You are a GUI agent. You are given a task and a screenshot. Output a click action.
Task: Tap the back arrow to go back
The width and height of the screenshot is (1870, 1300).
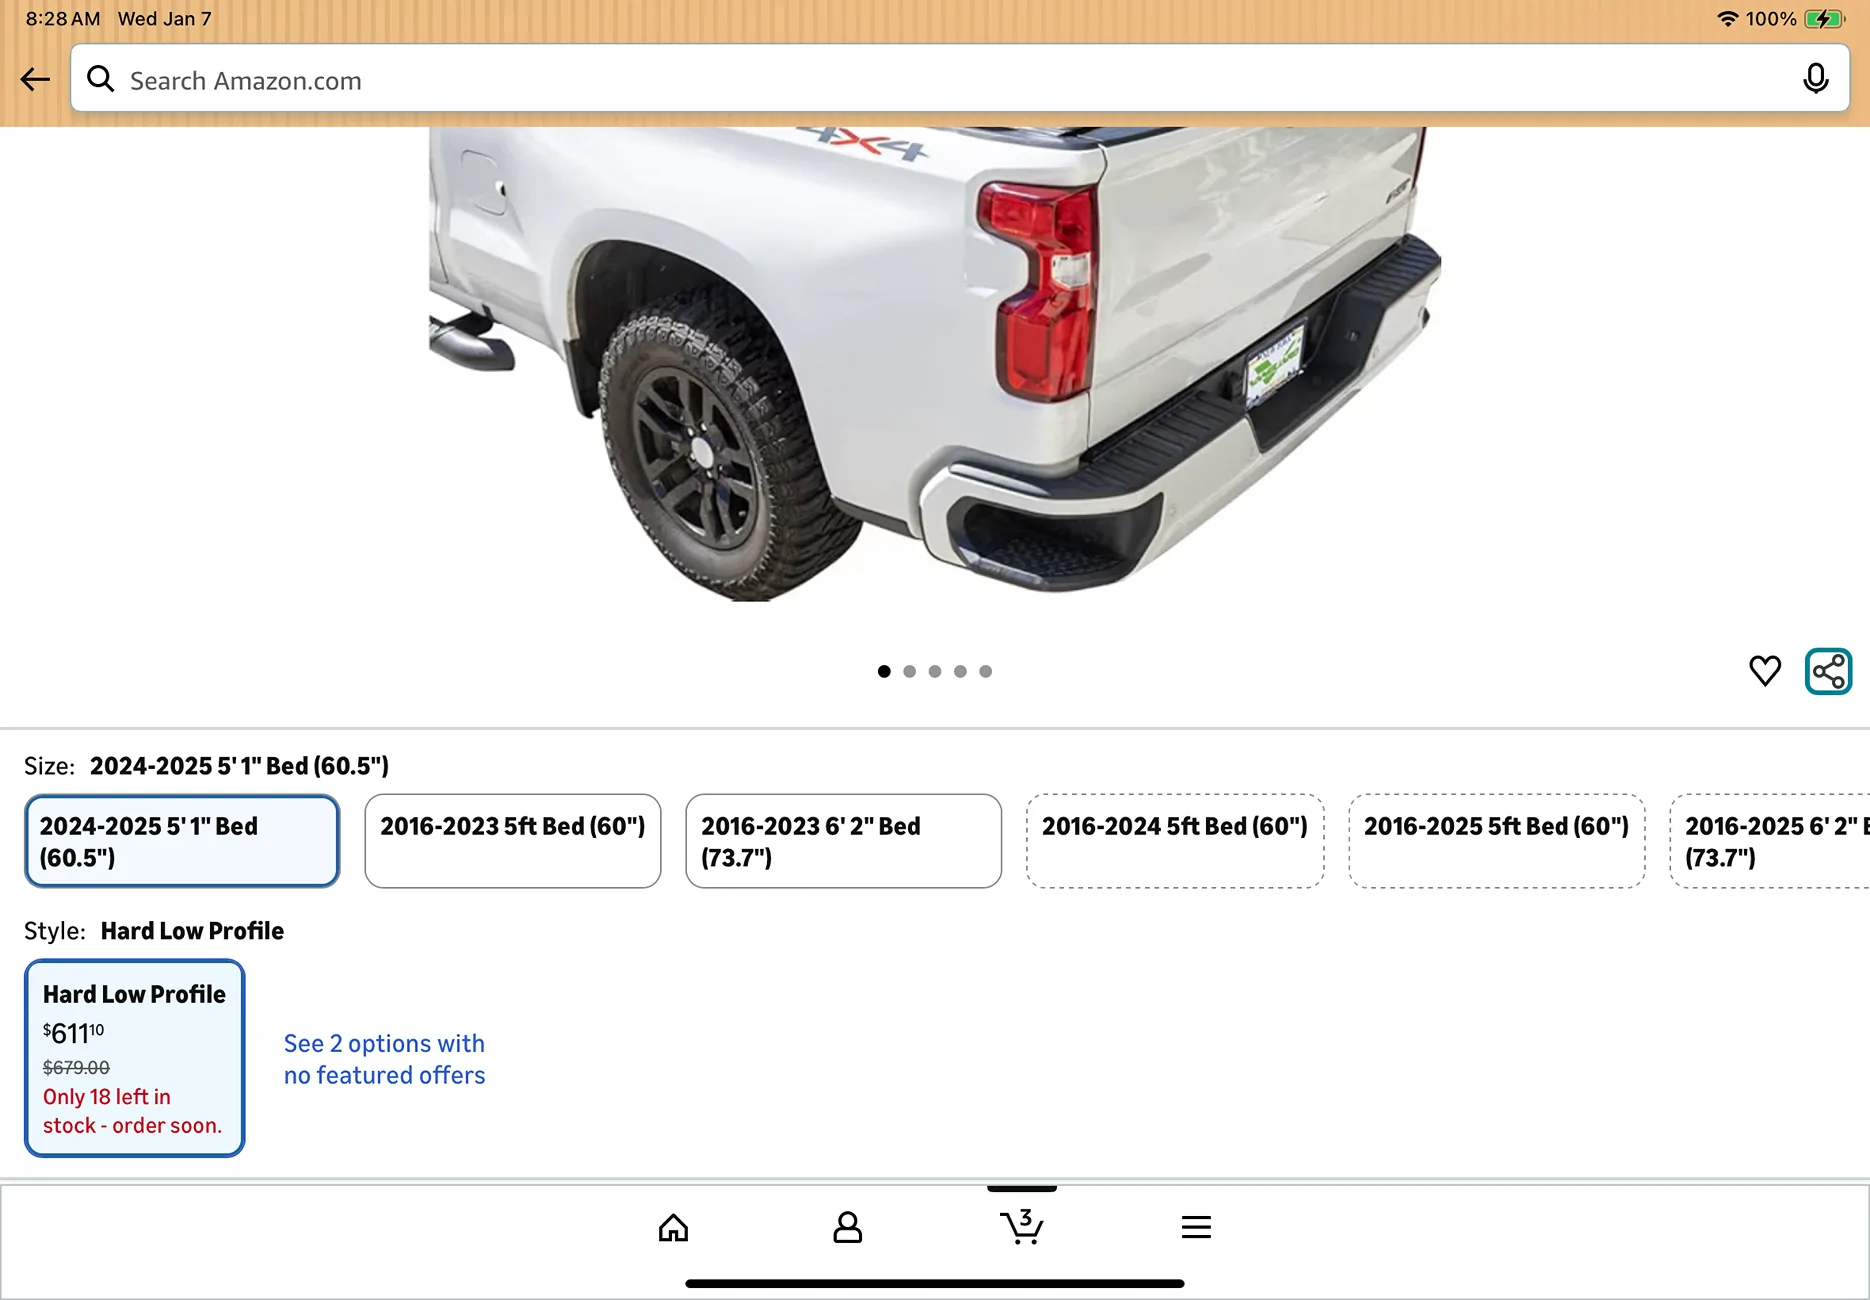pyautogui.click(x=35, y=79)
